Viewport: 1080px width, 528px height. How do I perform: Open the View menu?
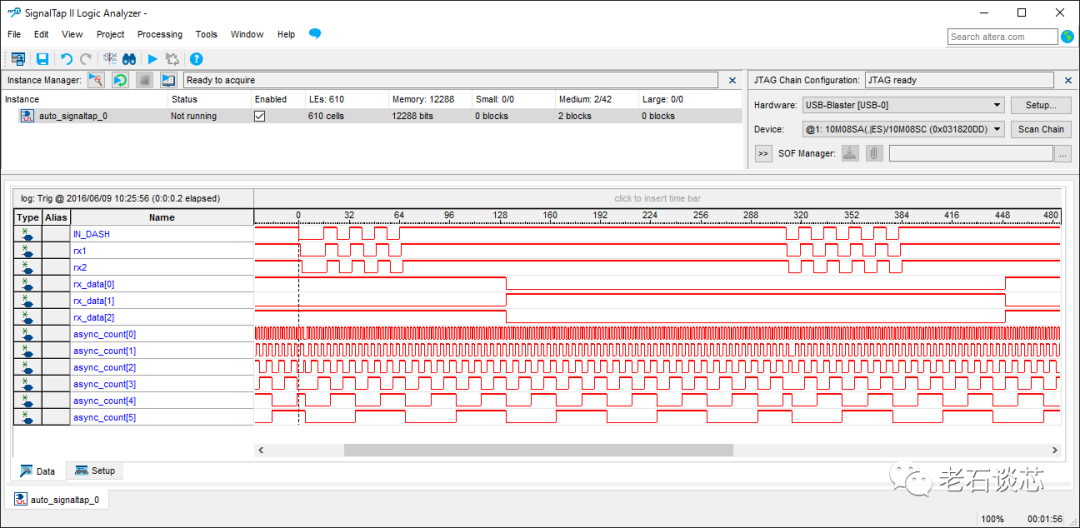pyautogui.click(x=72, y=34)
